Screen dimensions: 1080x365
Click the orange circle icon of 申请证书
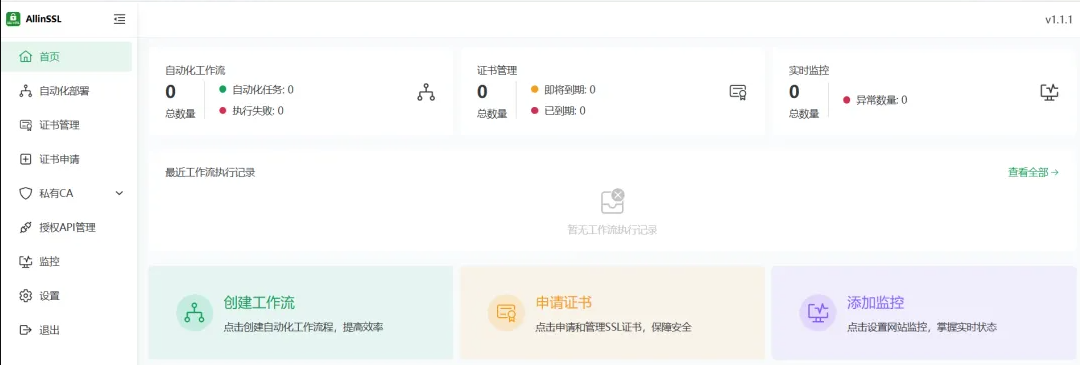(x=506, y=313)
